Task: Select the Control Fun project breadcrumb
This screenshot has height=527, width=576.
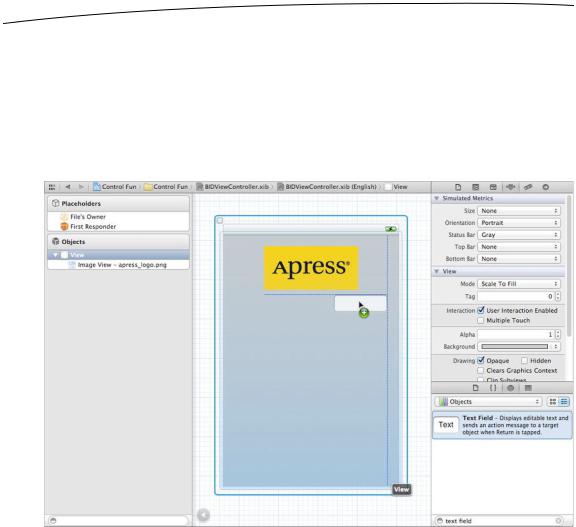Action: 115,187
